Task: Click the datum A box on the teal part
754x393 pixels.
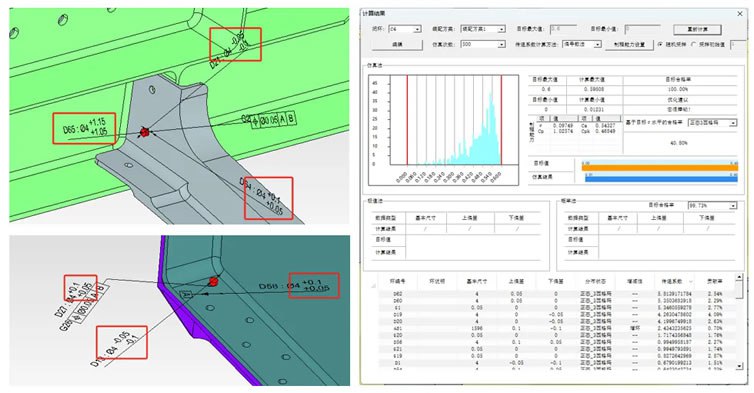Action: [x=186, y=294]
